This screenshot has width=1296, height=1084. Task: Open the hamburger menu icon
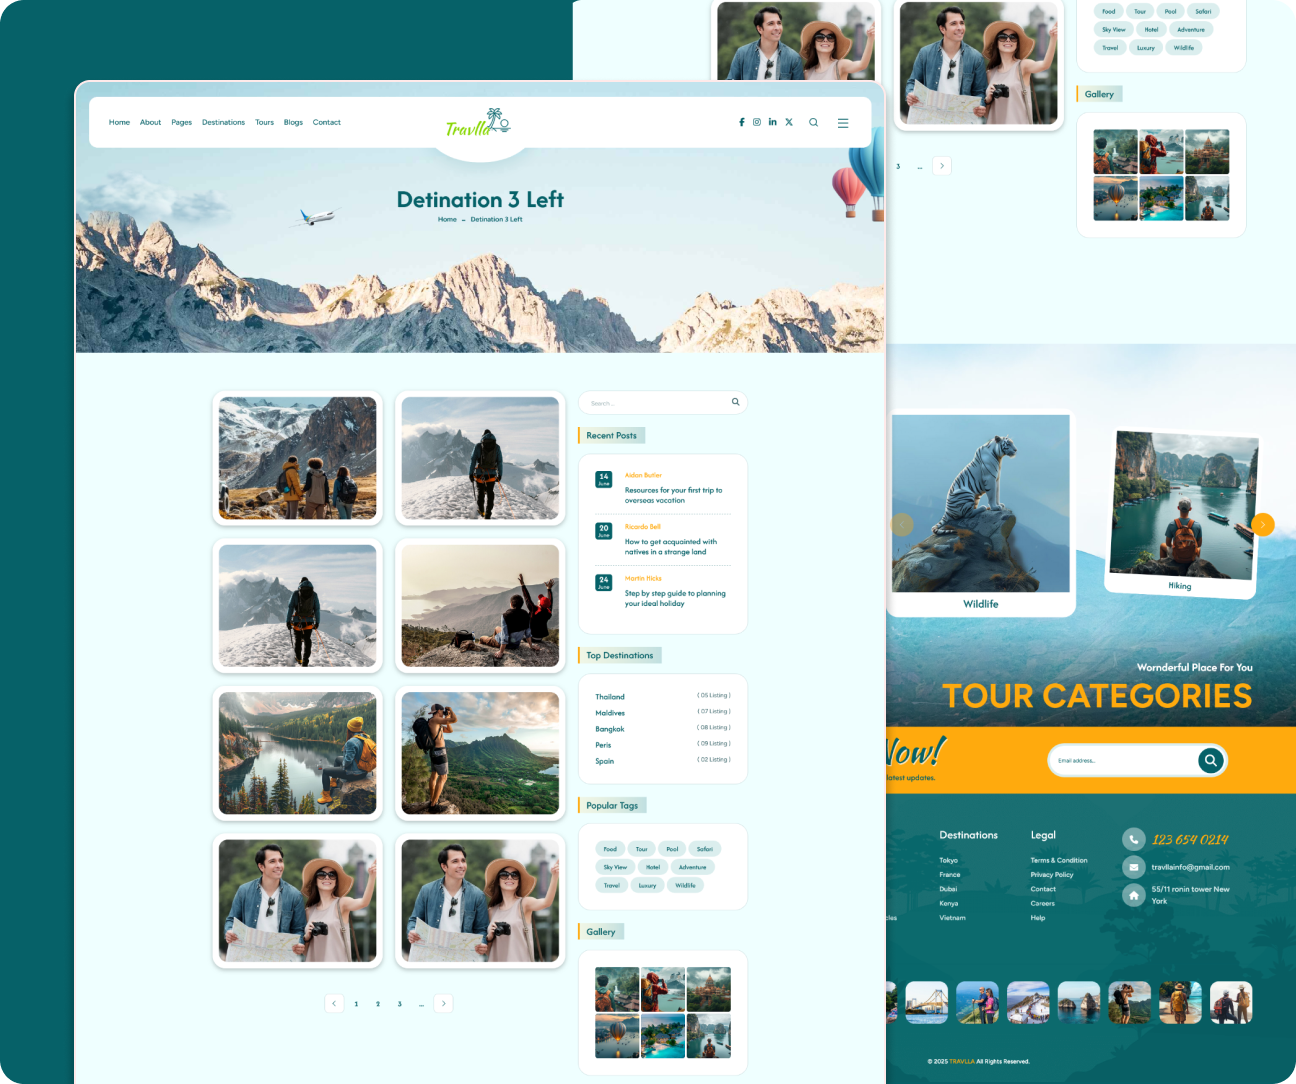tap(843, 123)
